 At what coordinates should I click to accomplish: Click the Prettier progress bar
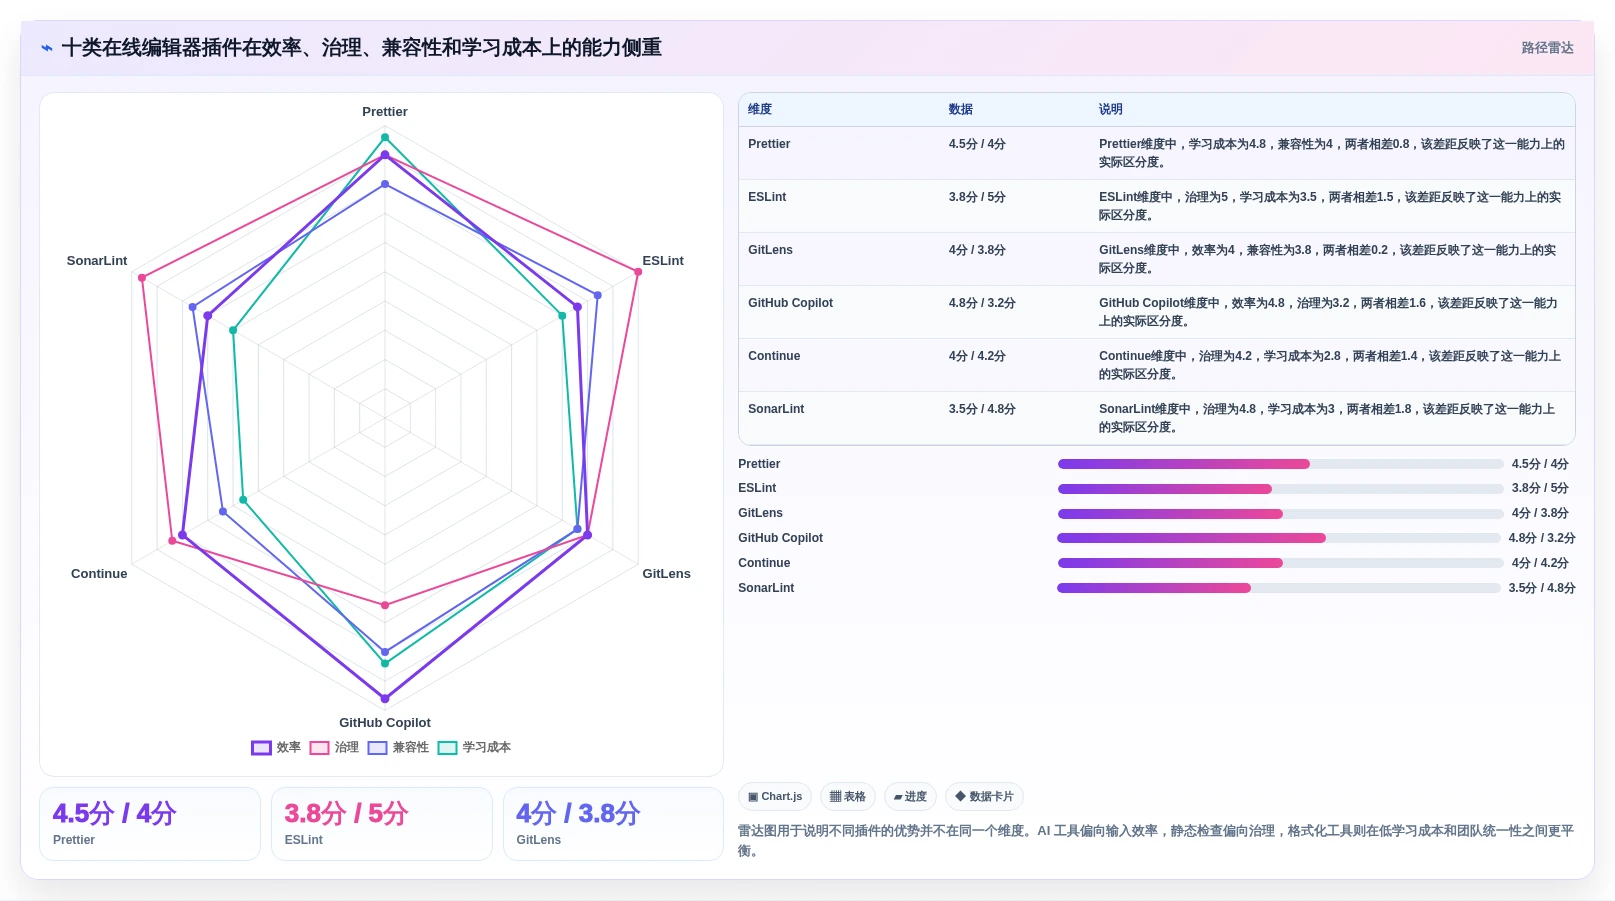pos(1281,464)
